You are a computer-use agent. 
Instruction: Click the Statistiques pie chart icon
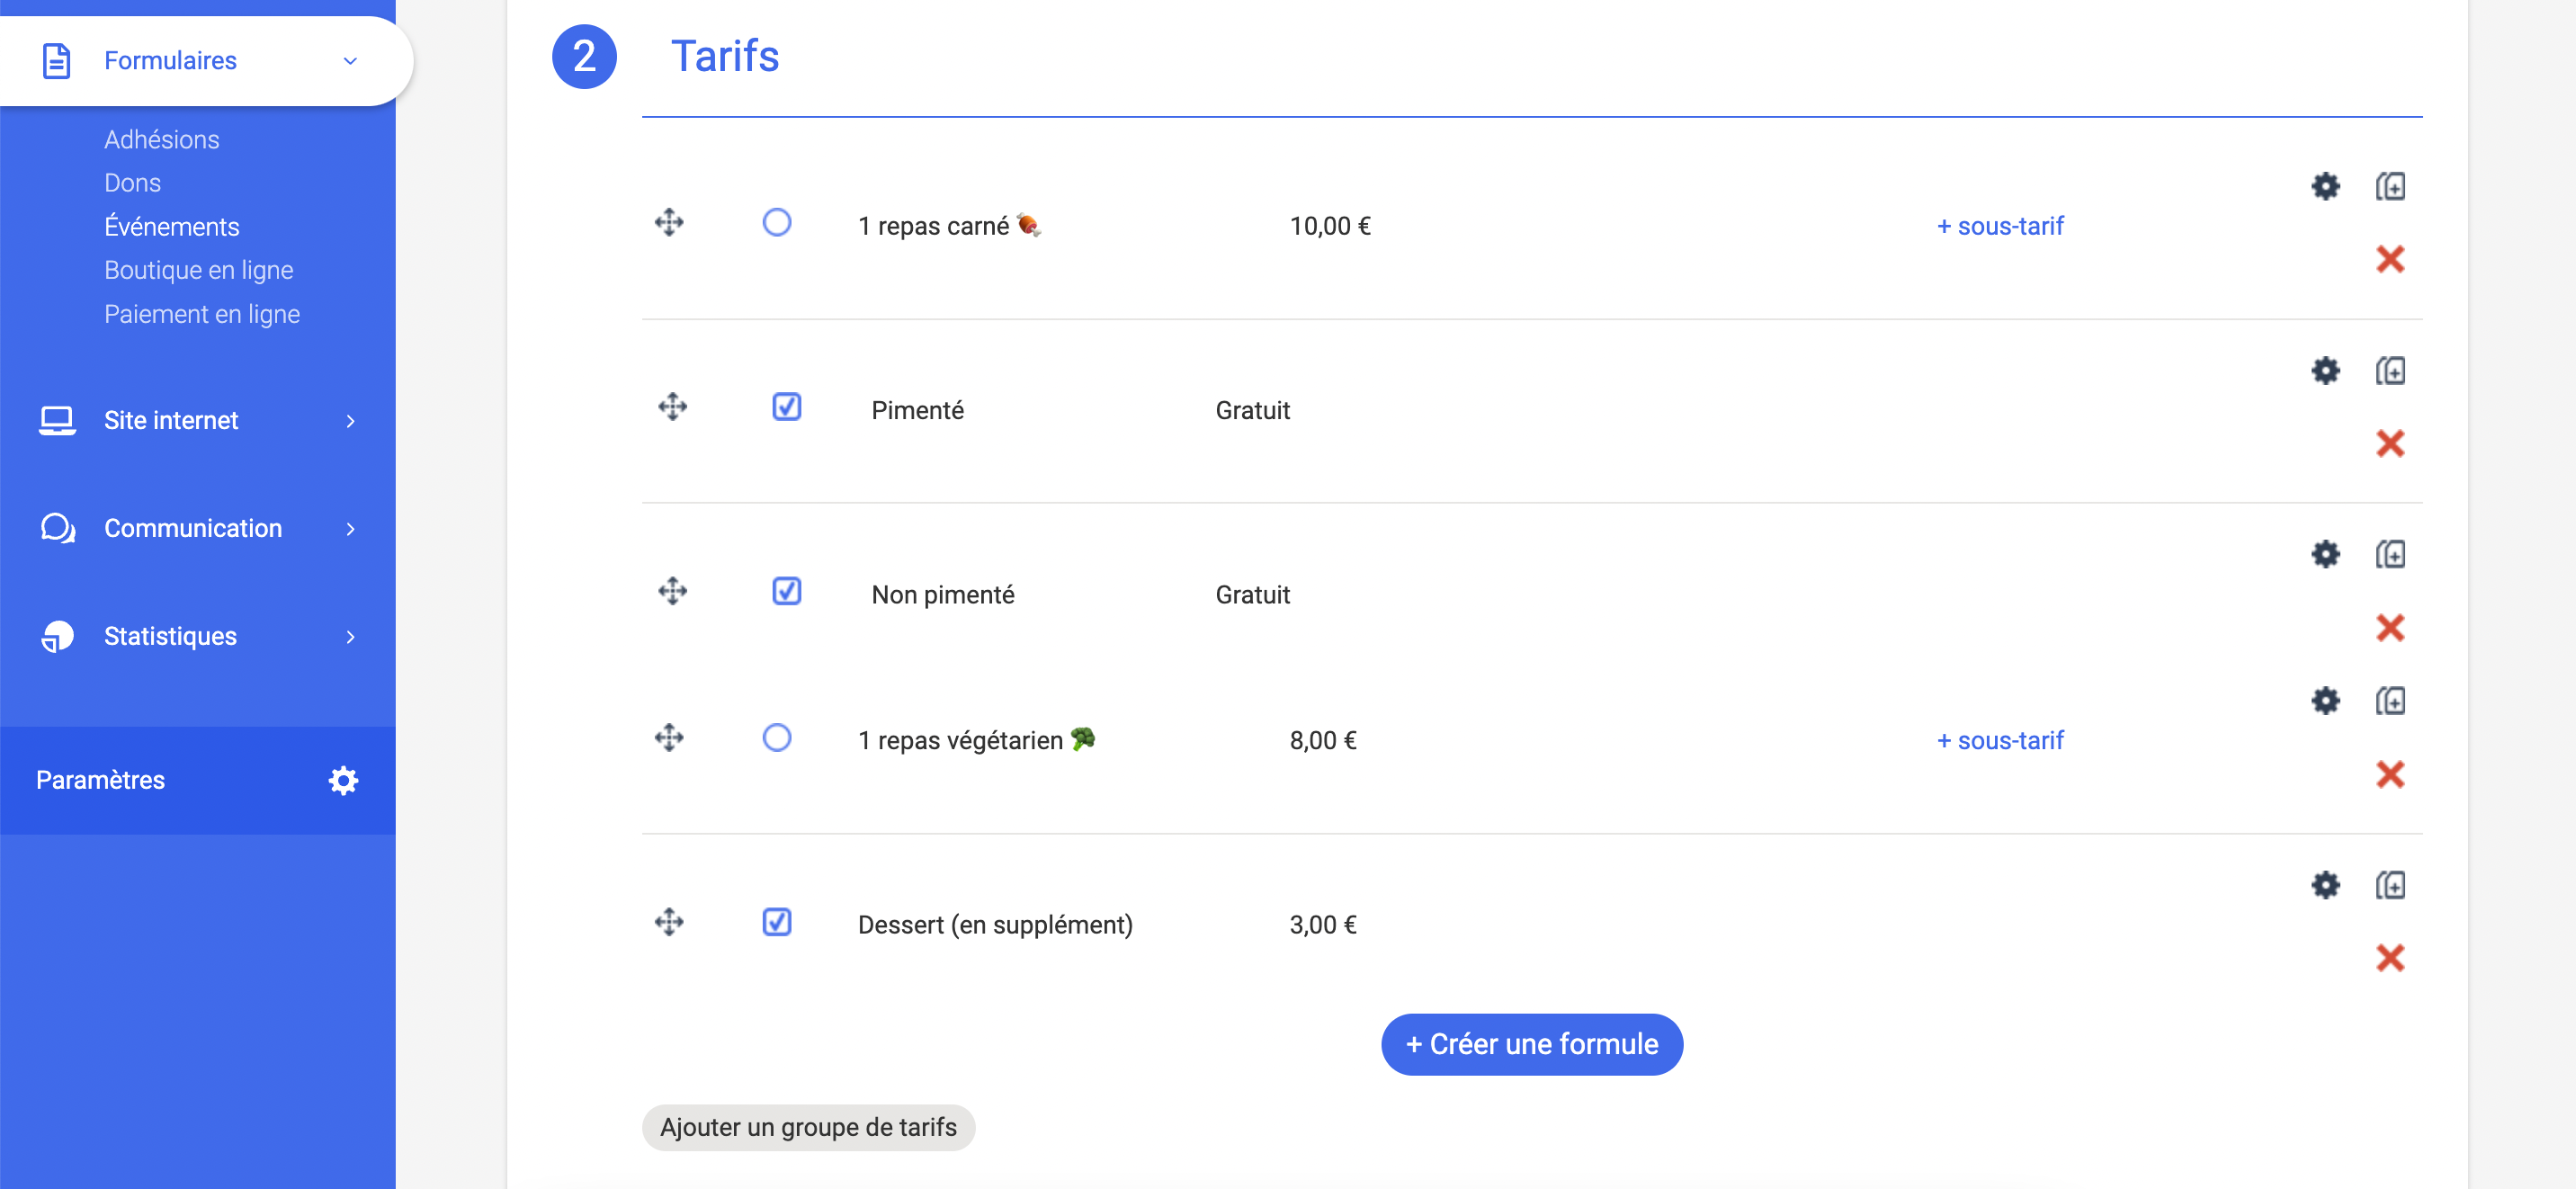point(57,636)
